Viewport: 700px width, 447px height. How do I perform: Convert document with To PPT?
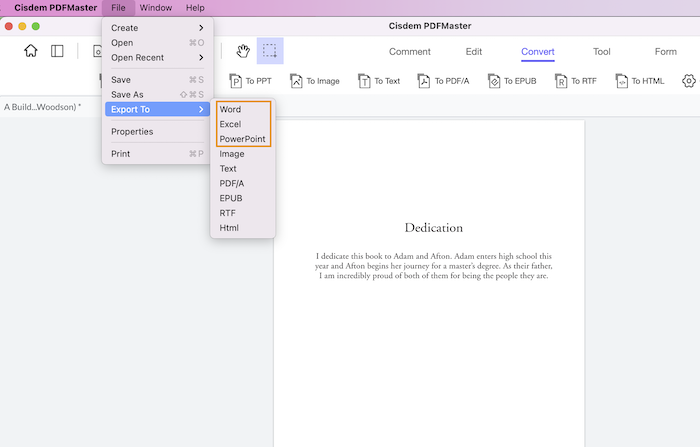tap(250, 81)
